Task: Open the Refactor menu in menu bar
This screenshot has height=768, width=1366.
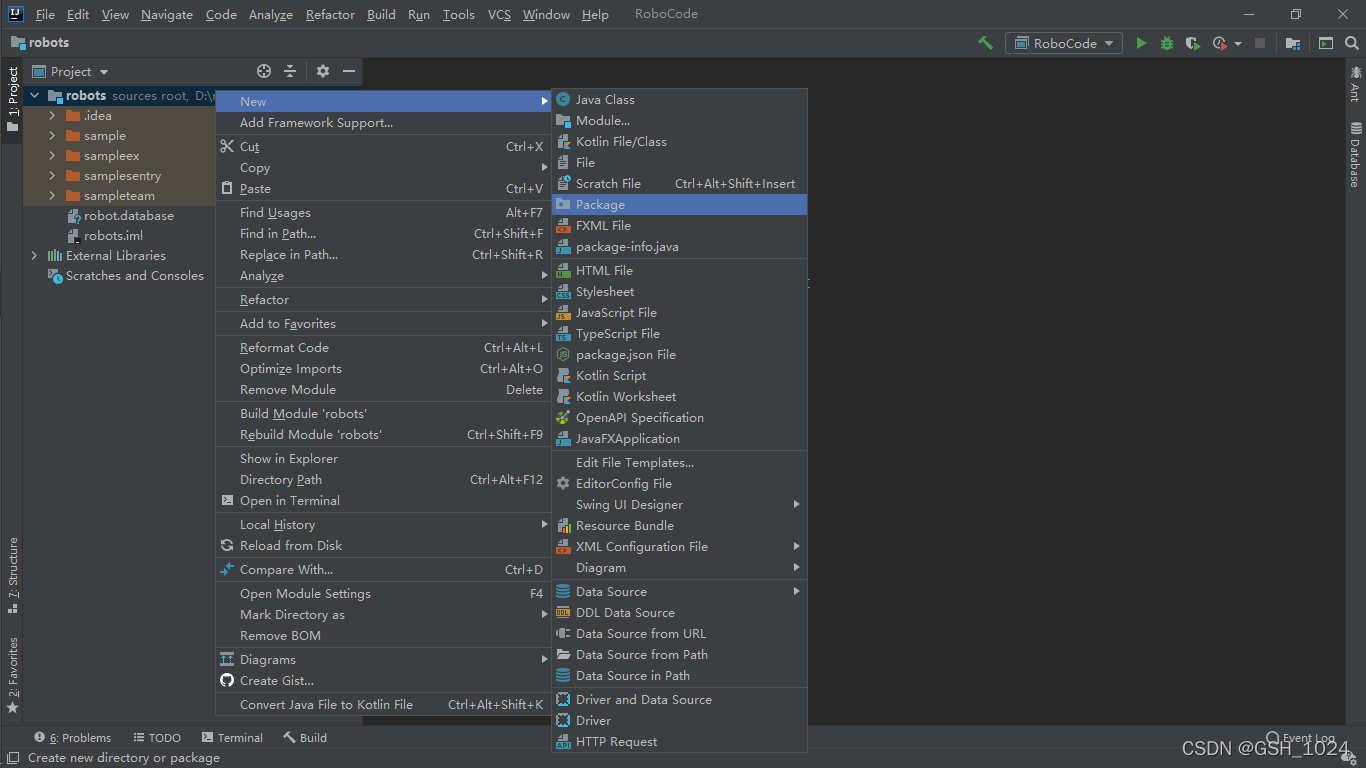Action: [x=330, y=14]
